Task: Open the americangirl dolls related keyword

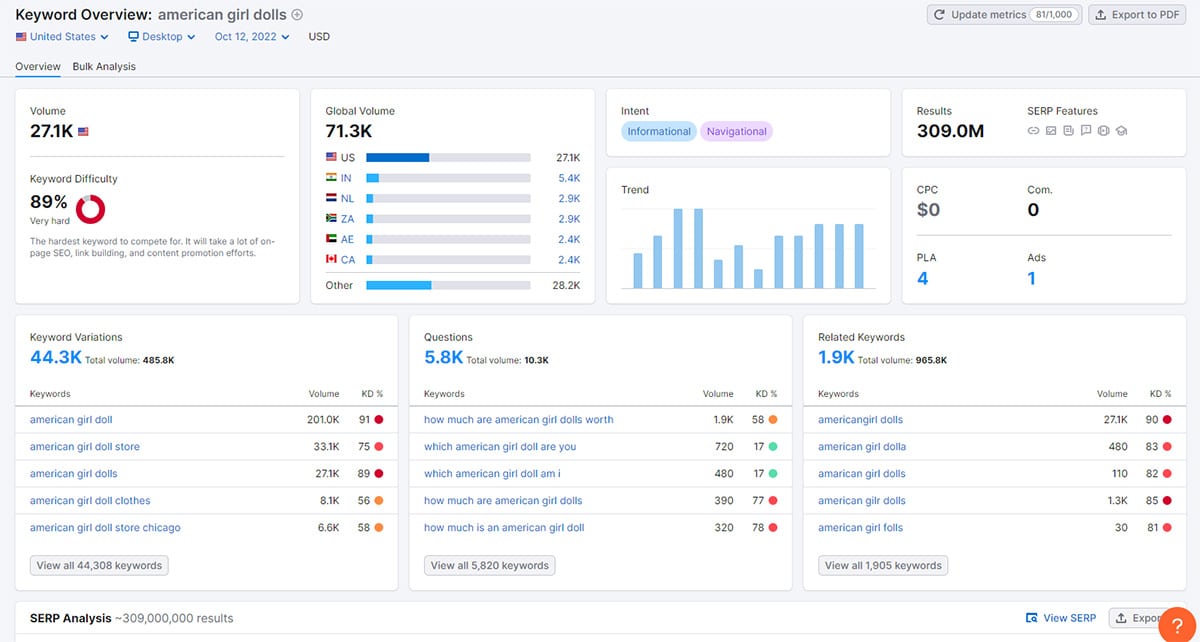Action: (x=860, y=420)
